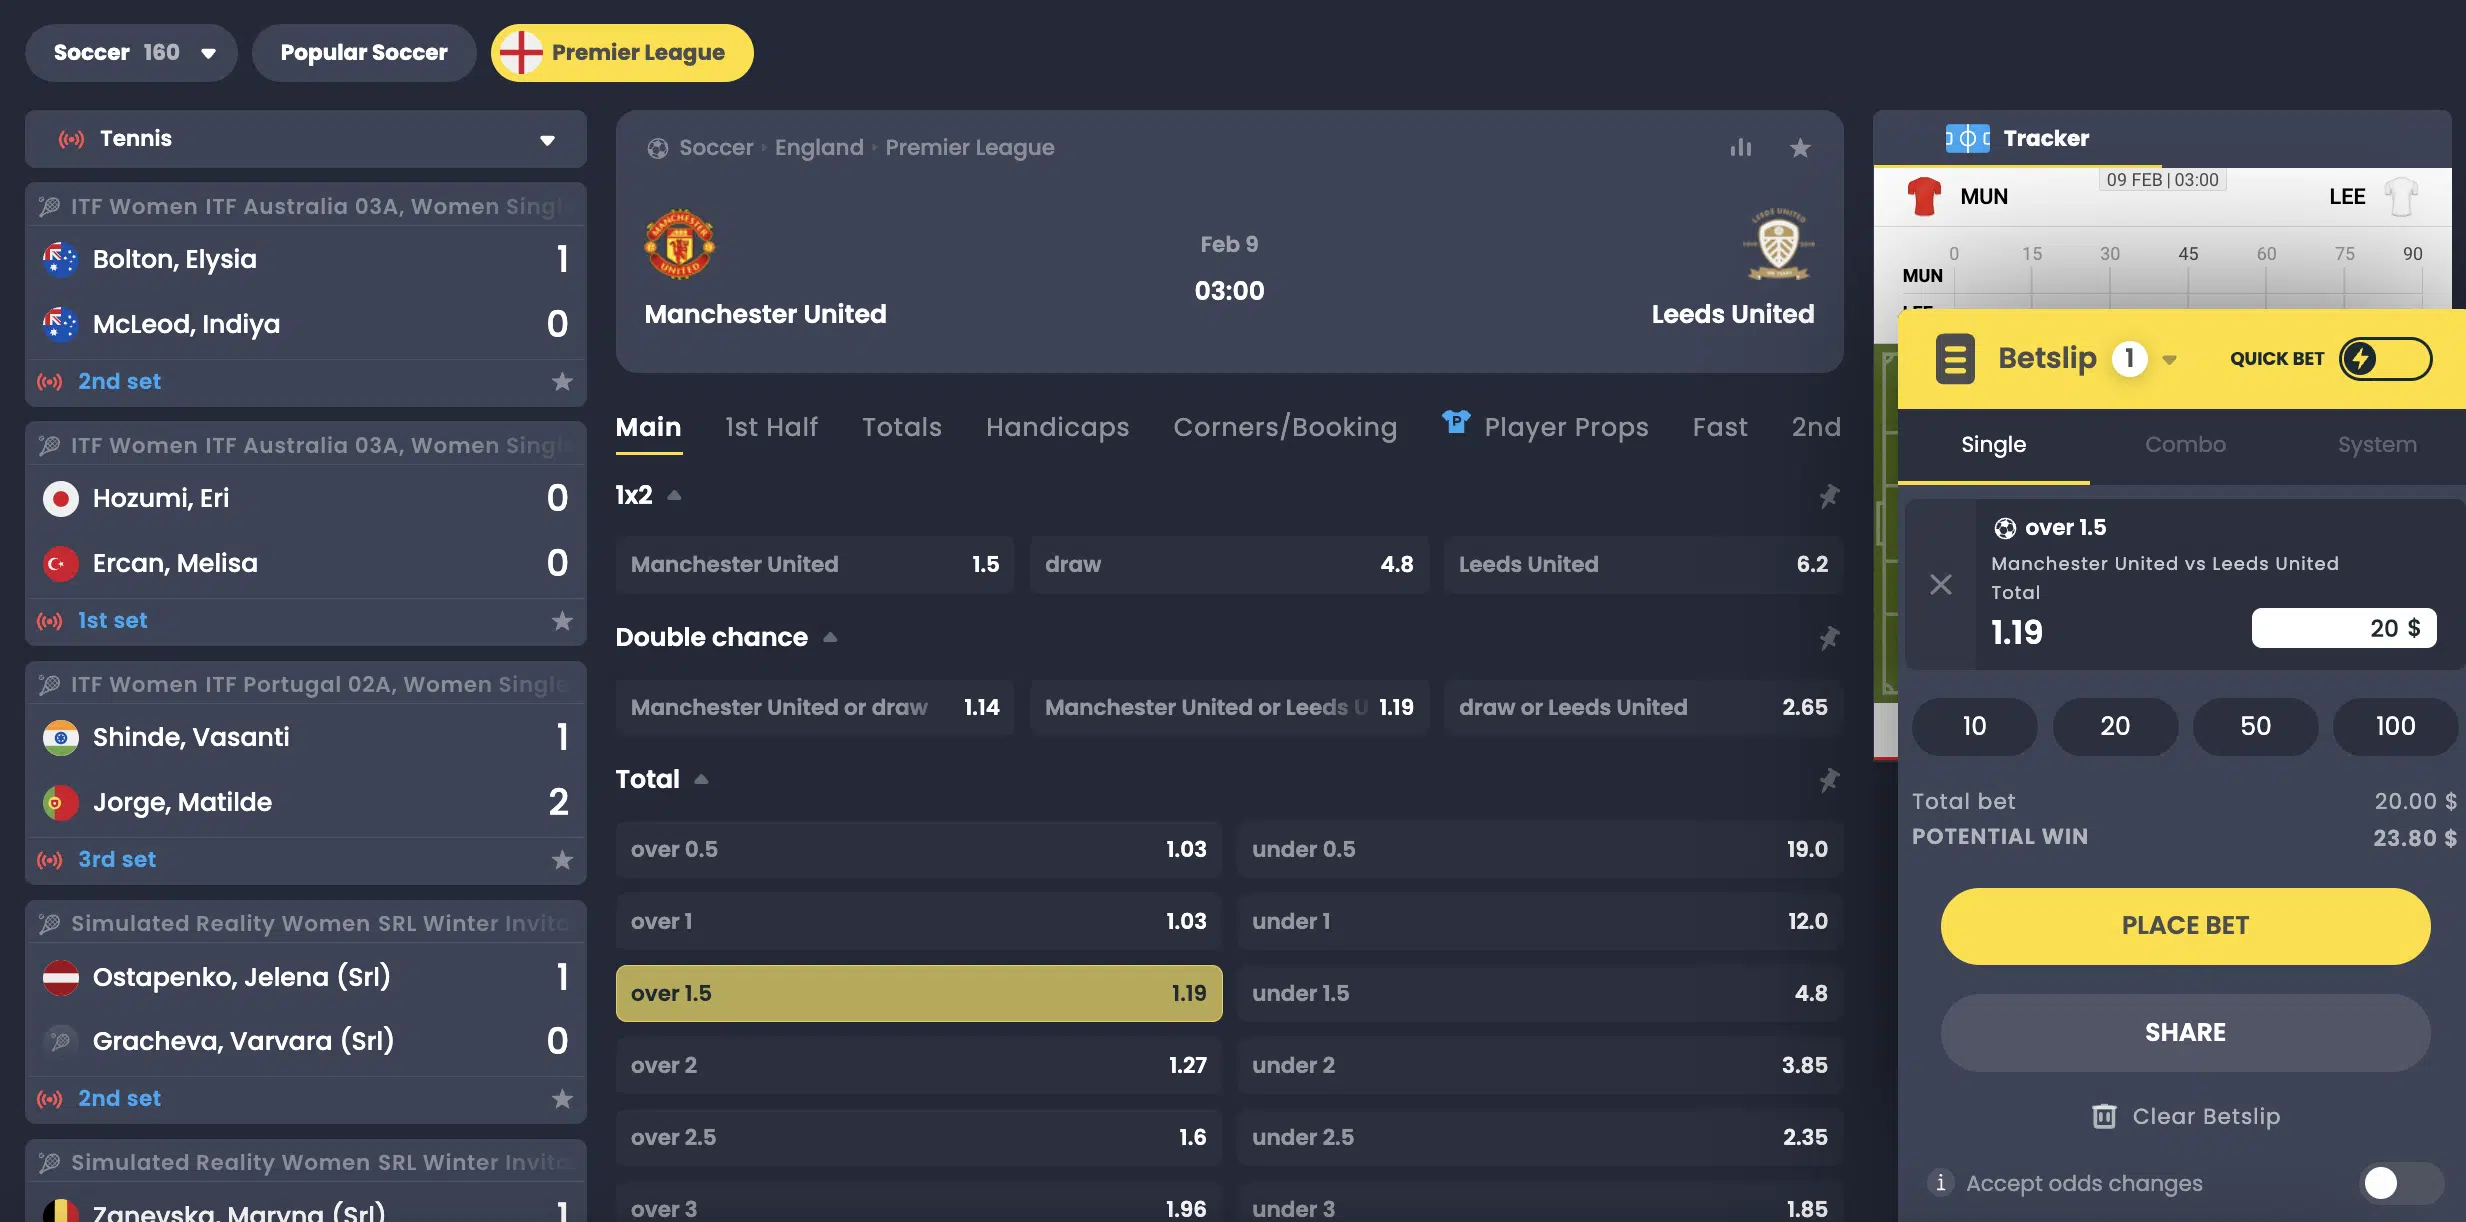Click the live icon beside Tennis
Image resolution: width=2466 pixels, height=1222 pixels.
(71, 139)
